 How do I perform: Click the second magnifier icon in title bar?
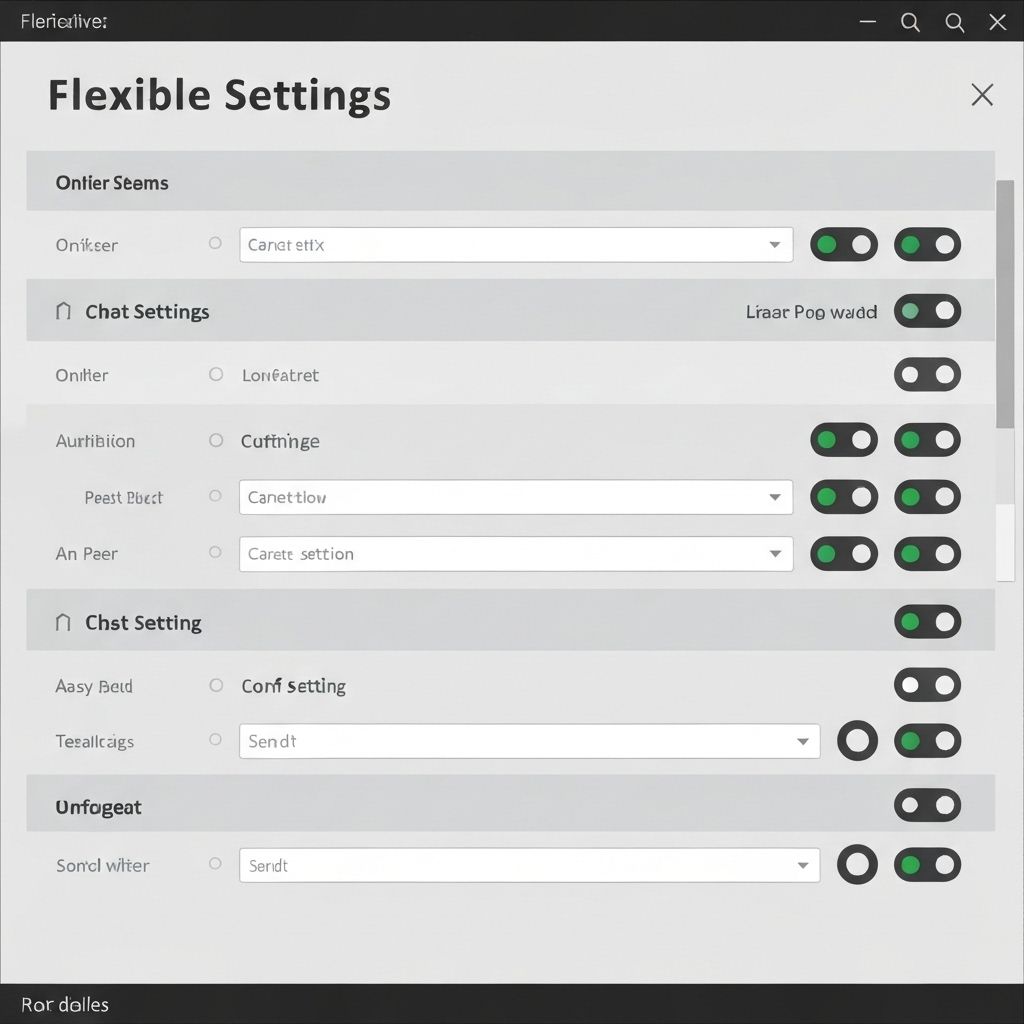pyautogui.click(x=954, y=22)
